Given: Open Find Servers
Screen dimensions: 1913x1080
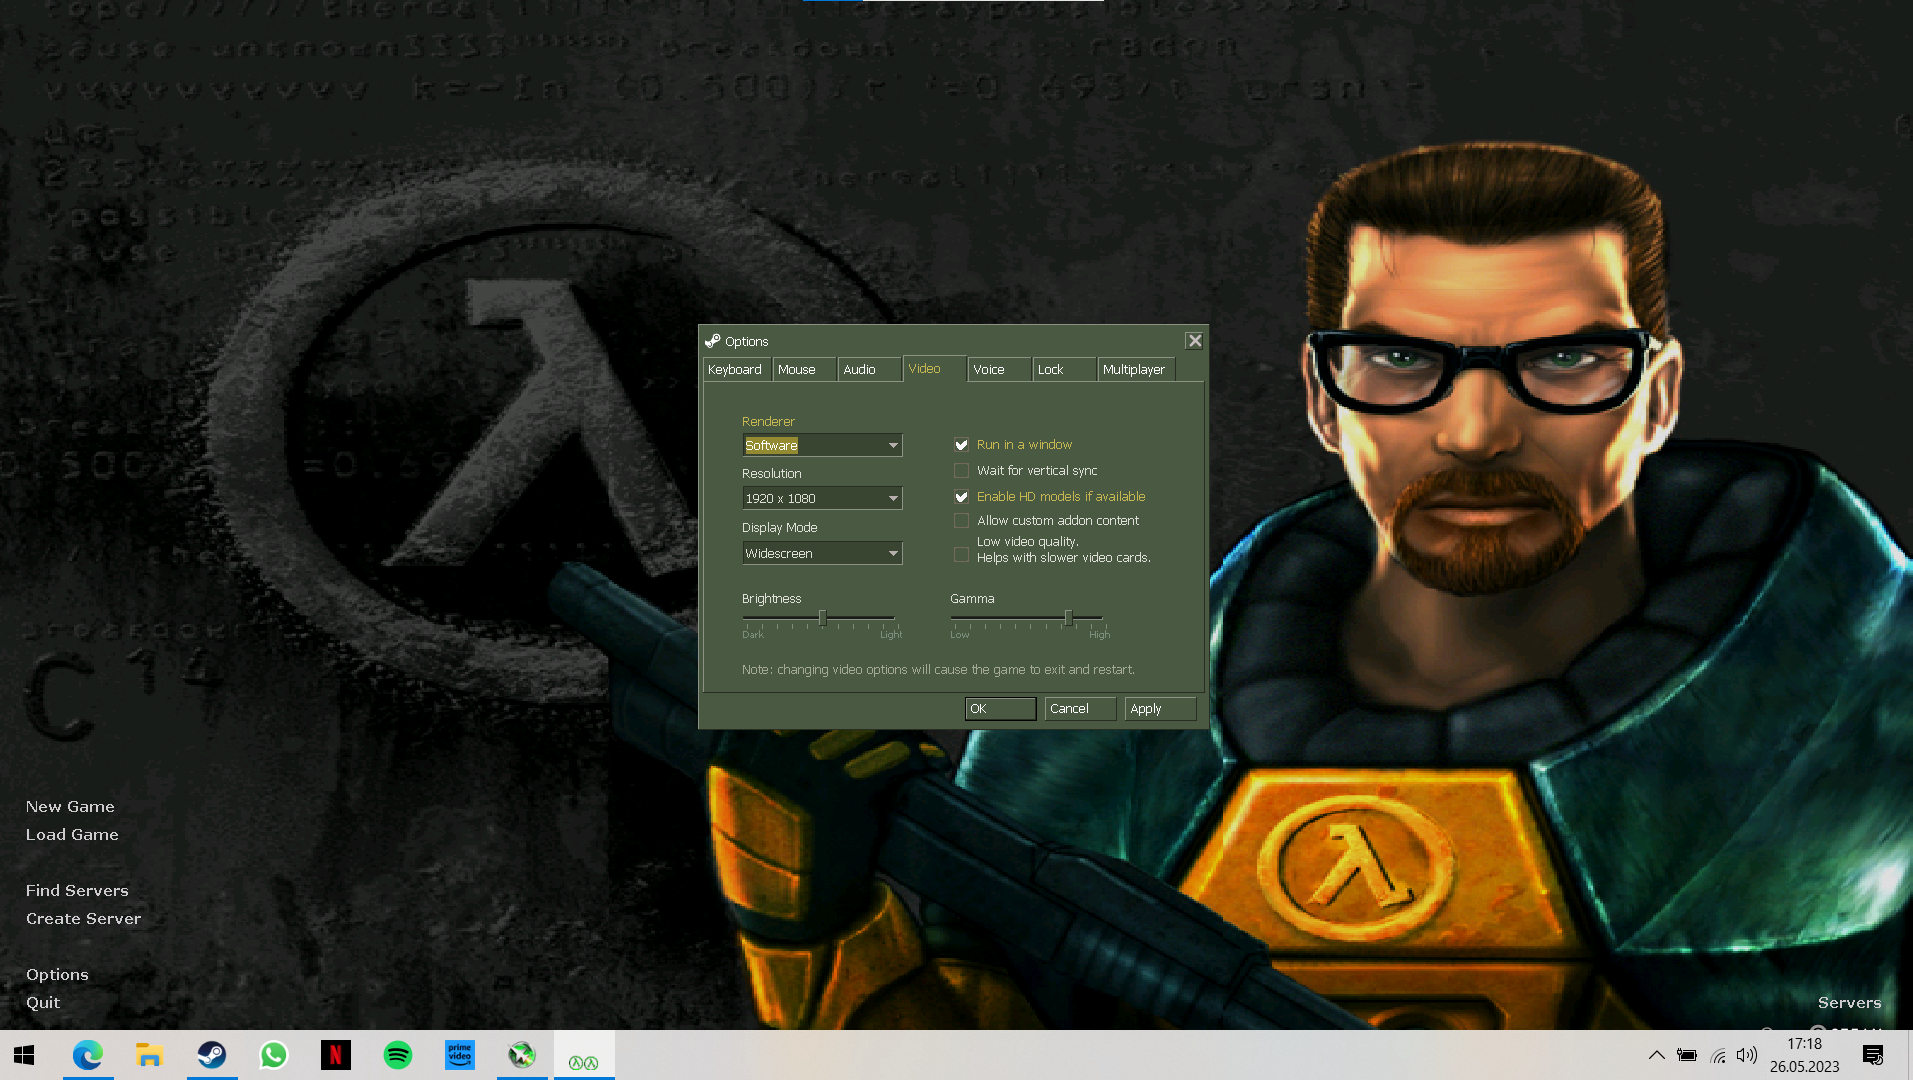Looking at the screenshot, I should click(x=77, y=891).
